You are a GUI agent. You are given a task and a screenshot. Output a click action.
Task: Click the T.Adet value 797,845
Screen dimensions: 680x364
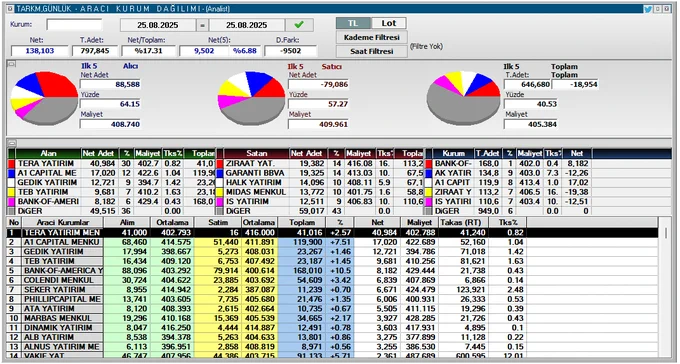(95, 51)
